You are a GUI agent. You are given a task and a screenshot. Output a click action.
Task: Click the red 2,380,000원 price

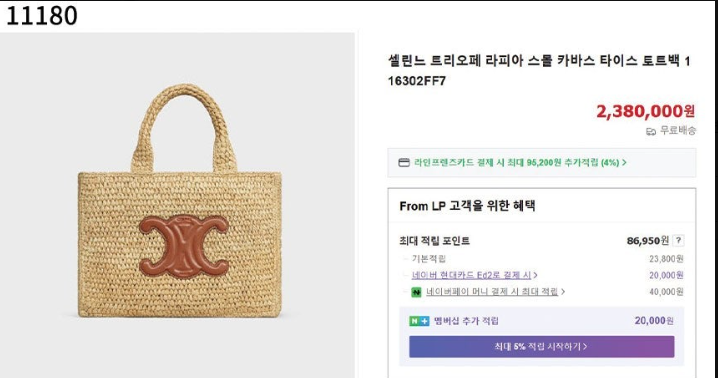(646, 111)
